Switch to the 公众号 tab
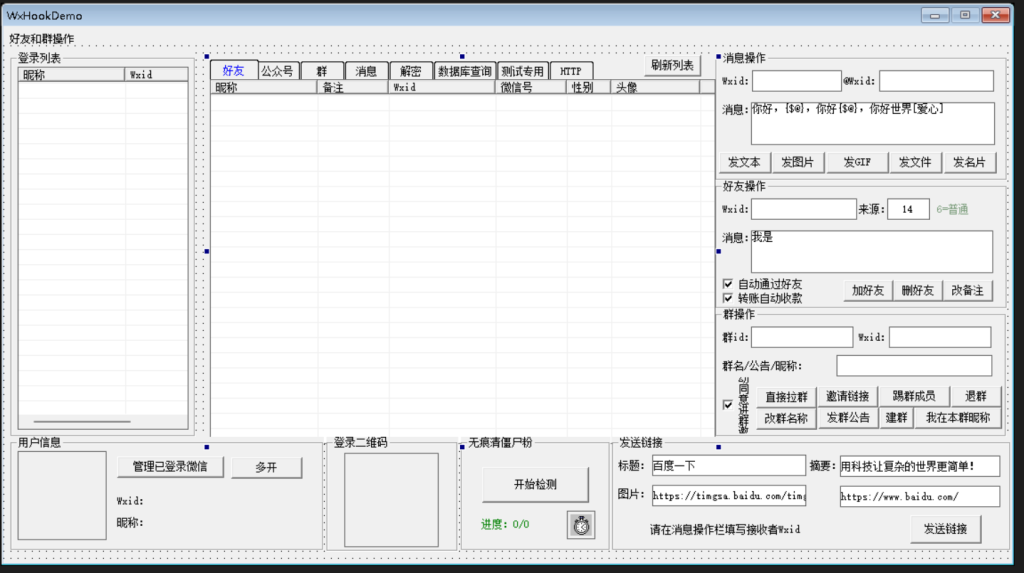 278,71
